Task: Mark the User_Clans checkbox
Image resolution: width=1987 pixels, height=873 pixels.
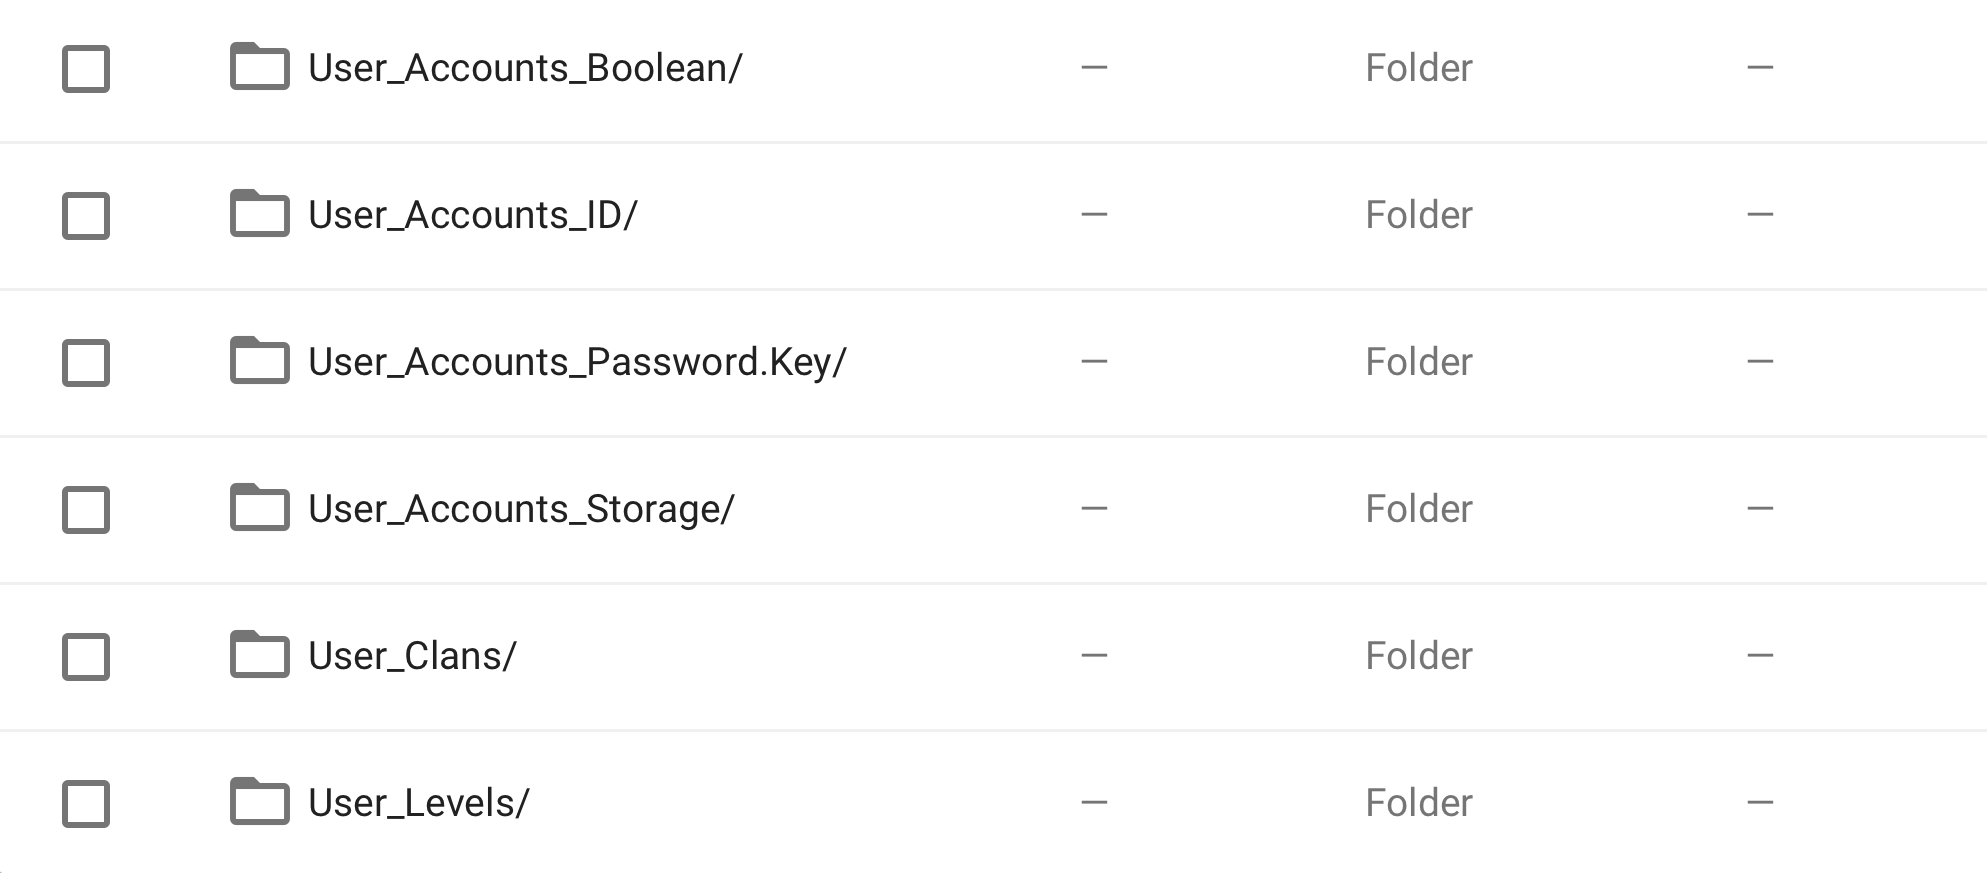Action: pyautogui.click(x=86, y=657)
